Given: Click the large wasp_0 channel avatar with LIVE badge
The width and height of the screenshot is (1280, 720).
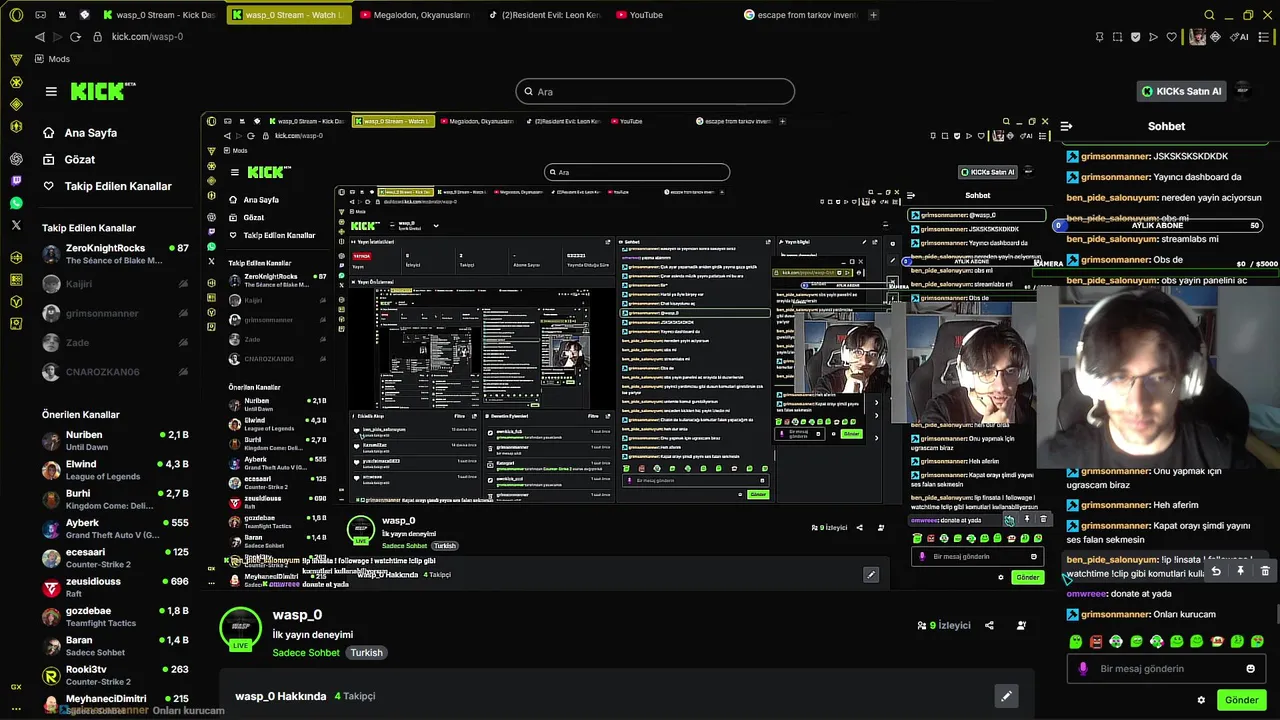Looking at the screenshot, I should click(240, 629).
